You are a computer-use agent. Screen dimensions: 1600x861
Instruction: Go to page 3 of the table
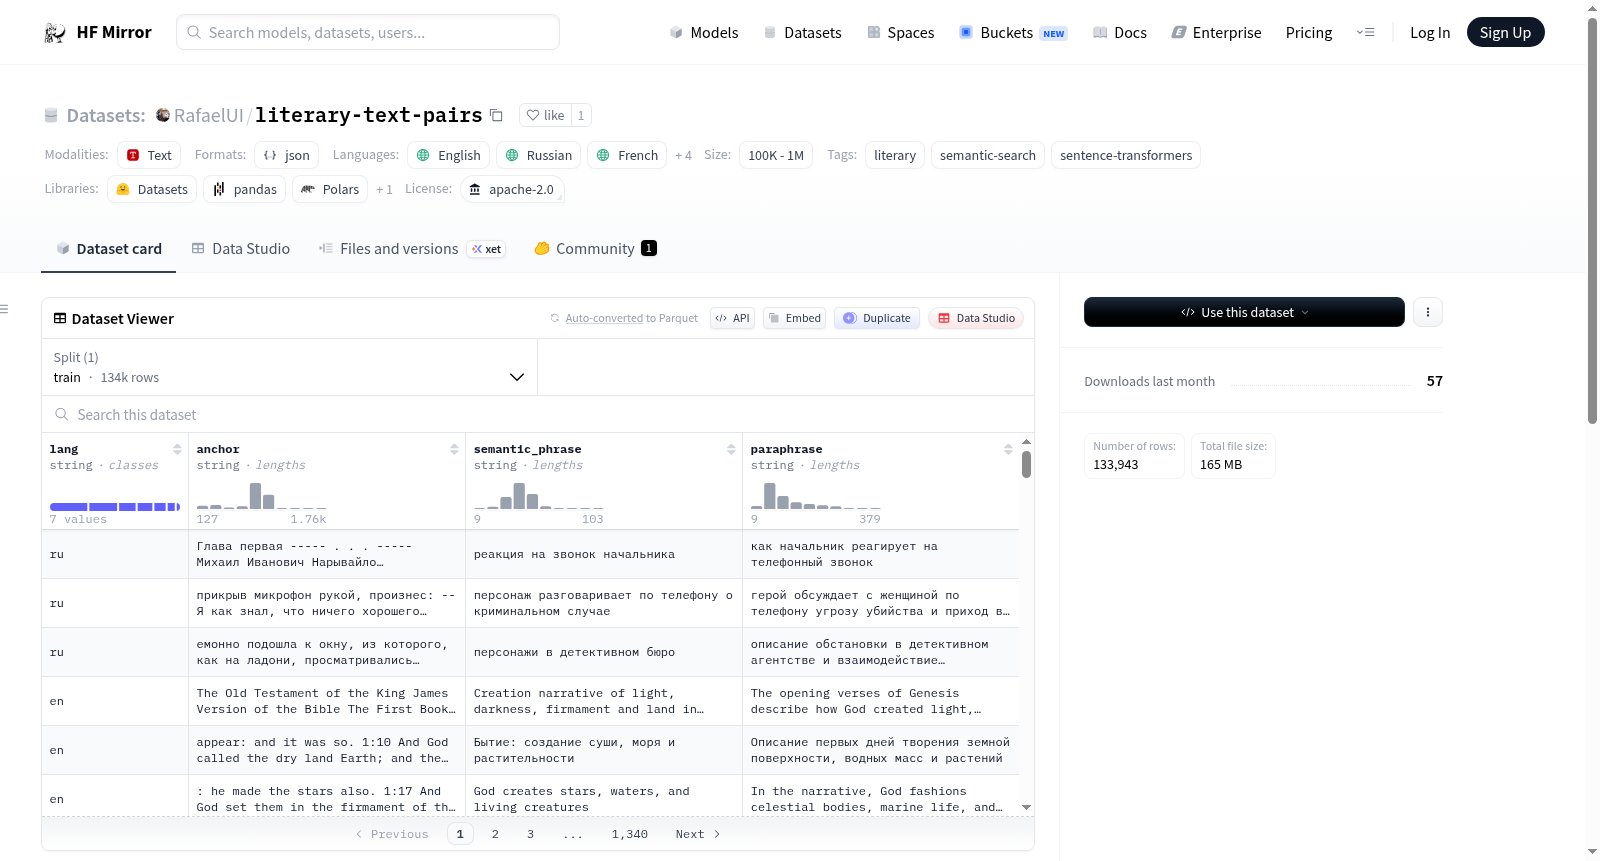(530, 834)
